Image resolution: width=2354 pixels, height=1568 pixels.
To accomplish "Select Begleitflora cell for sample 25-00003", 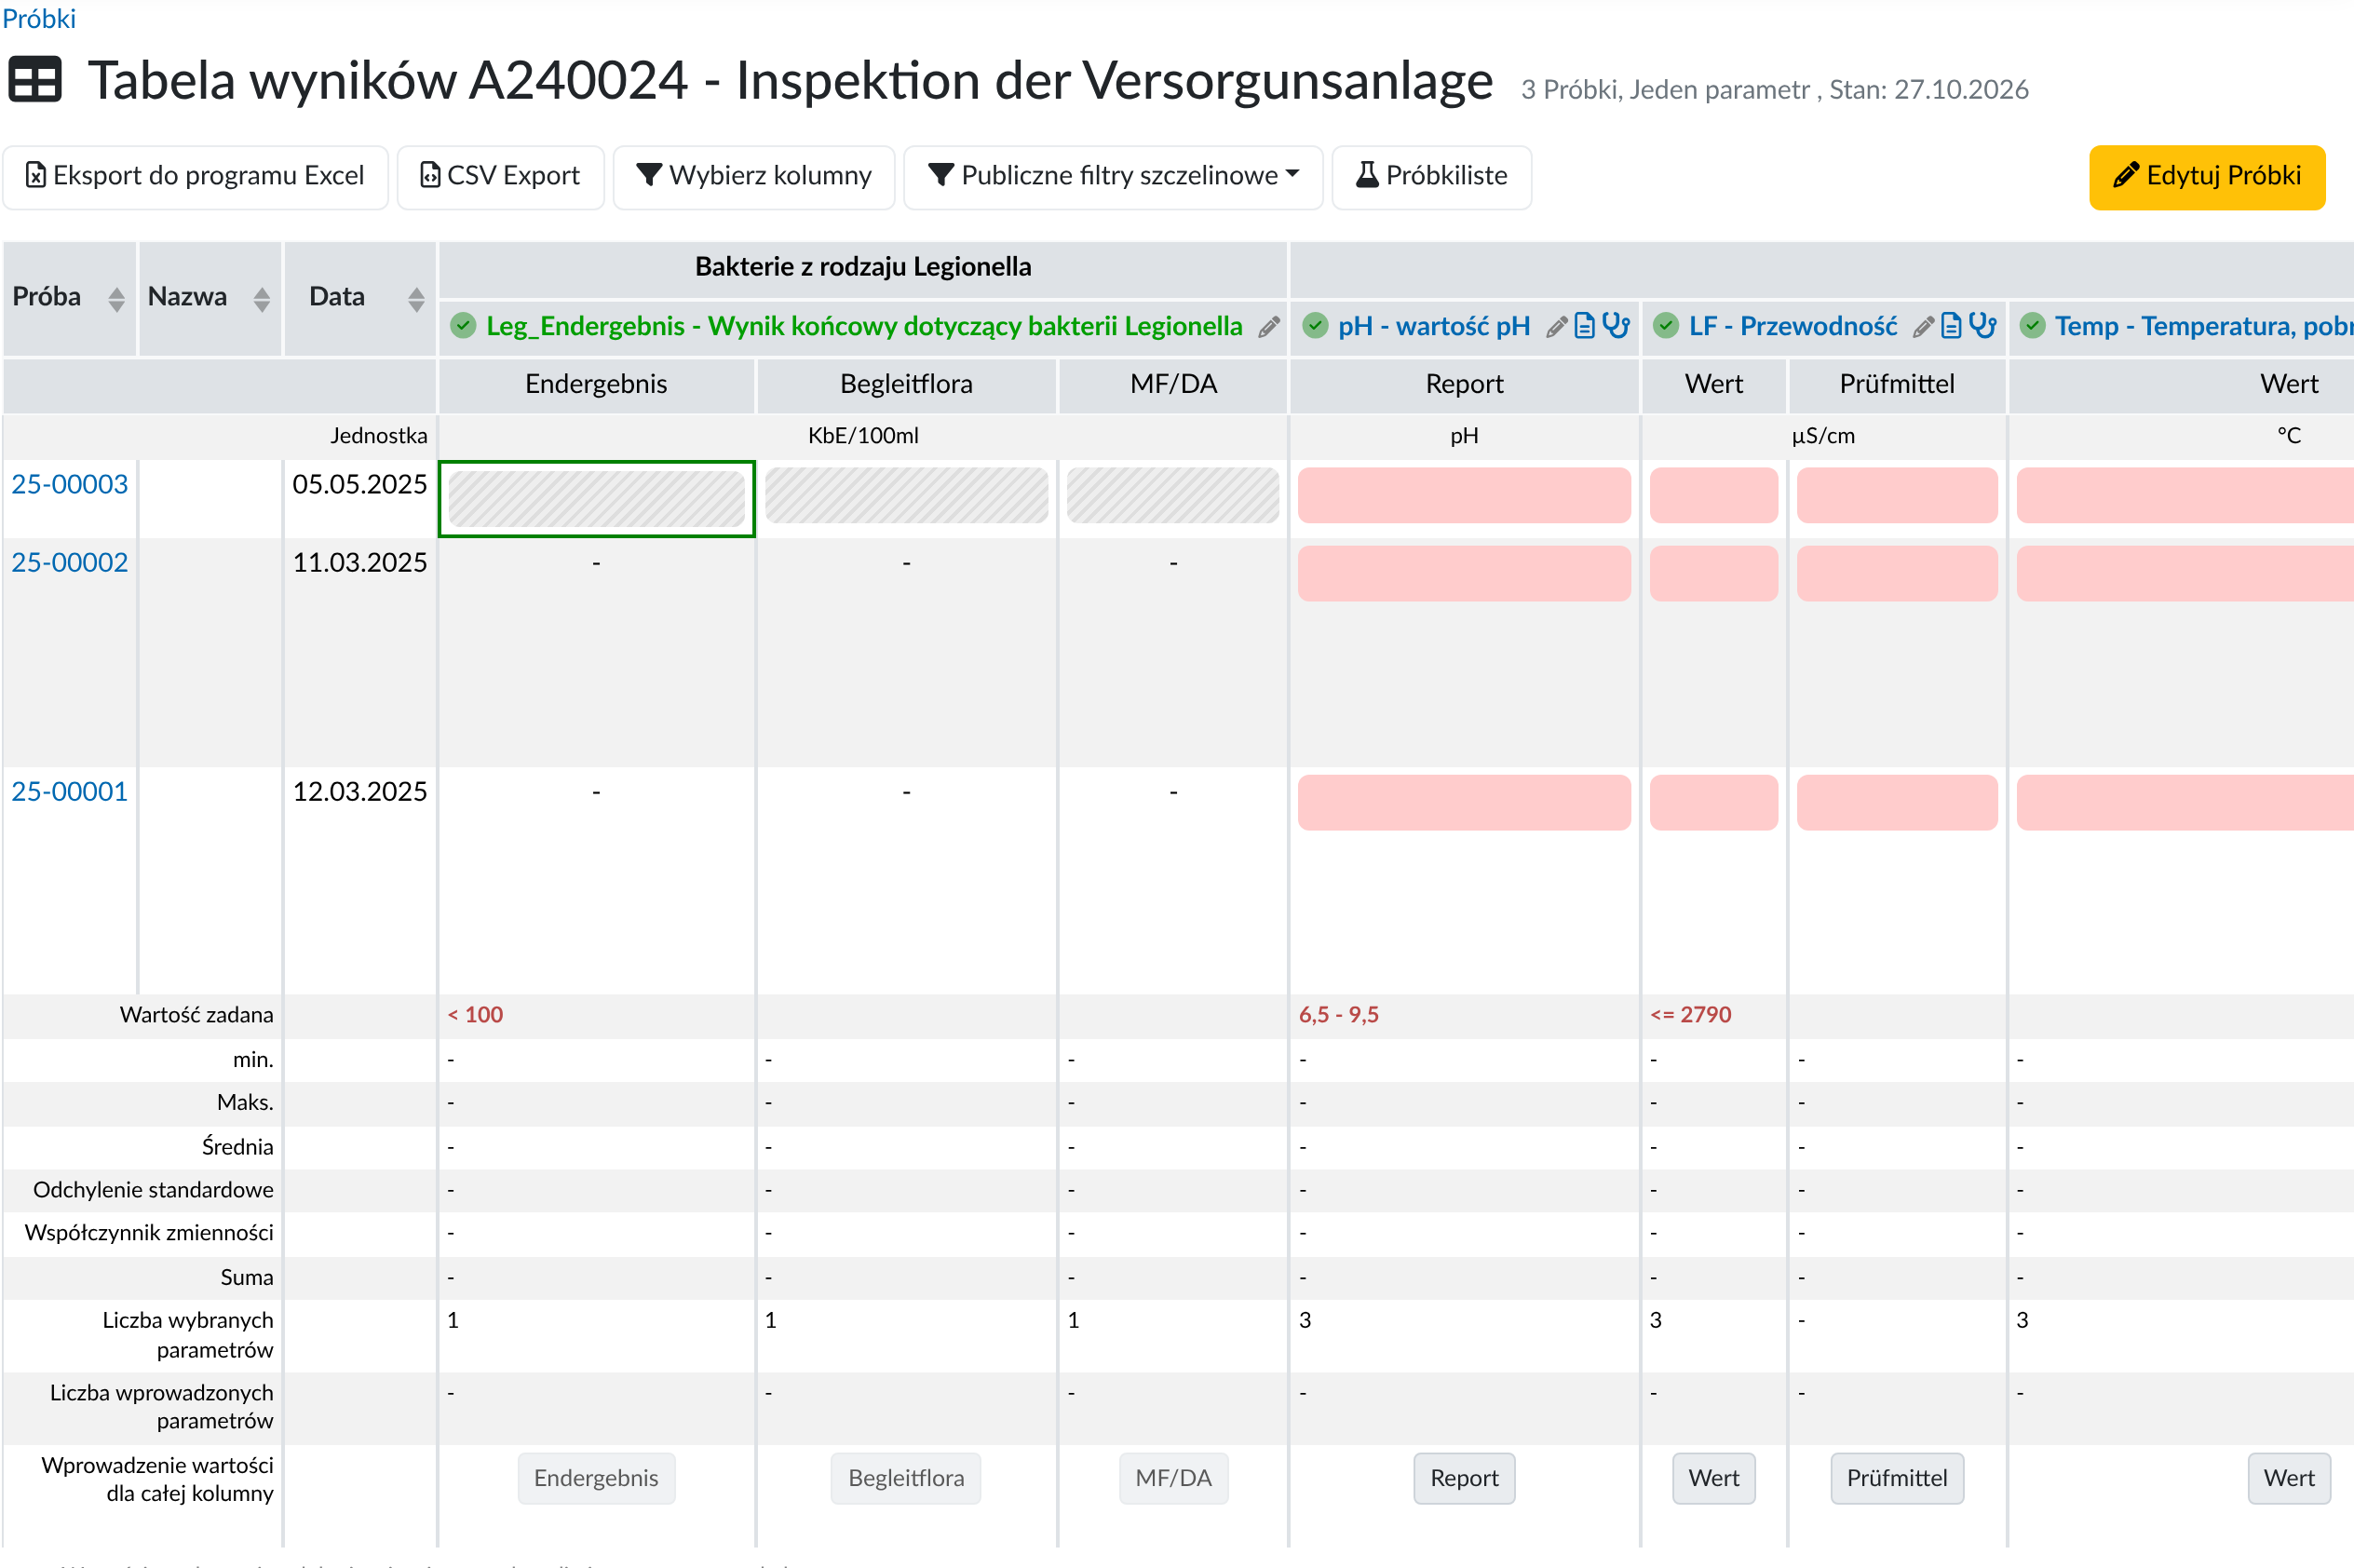I will tap(907, 496).
